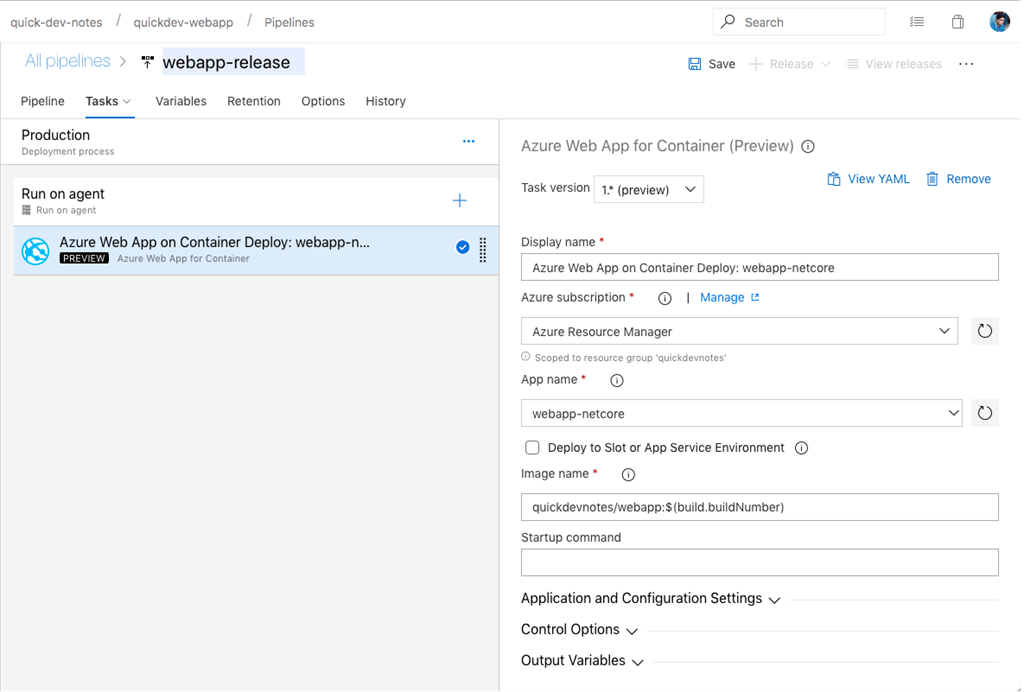Open View YAML for the task

tap(868, 178)
